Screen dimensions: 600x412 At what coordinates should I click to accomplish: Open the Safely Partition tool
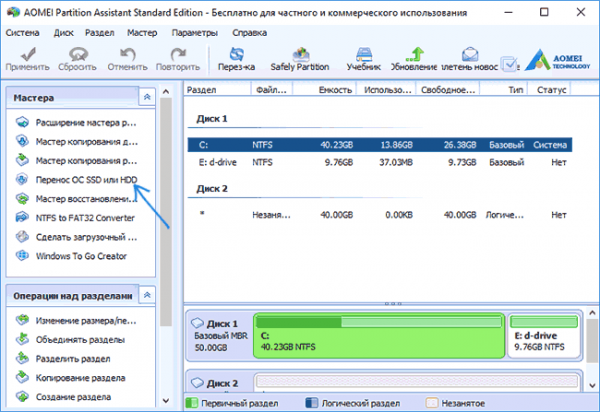pos(300,59)
